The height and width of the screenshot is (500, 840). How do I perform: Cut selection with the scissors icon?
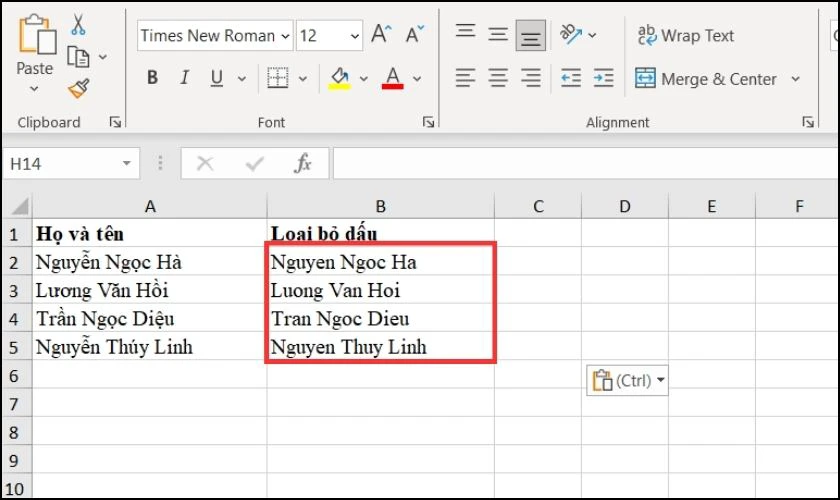(x=78, y=25)
